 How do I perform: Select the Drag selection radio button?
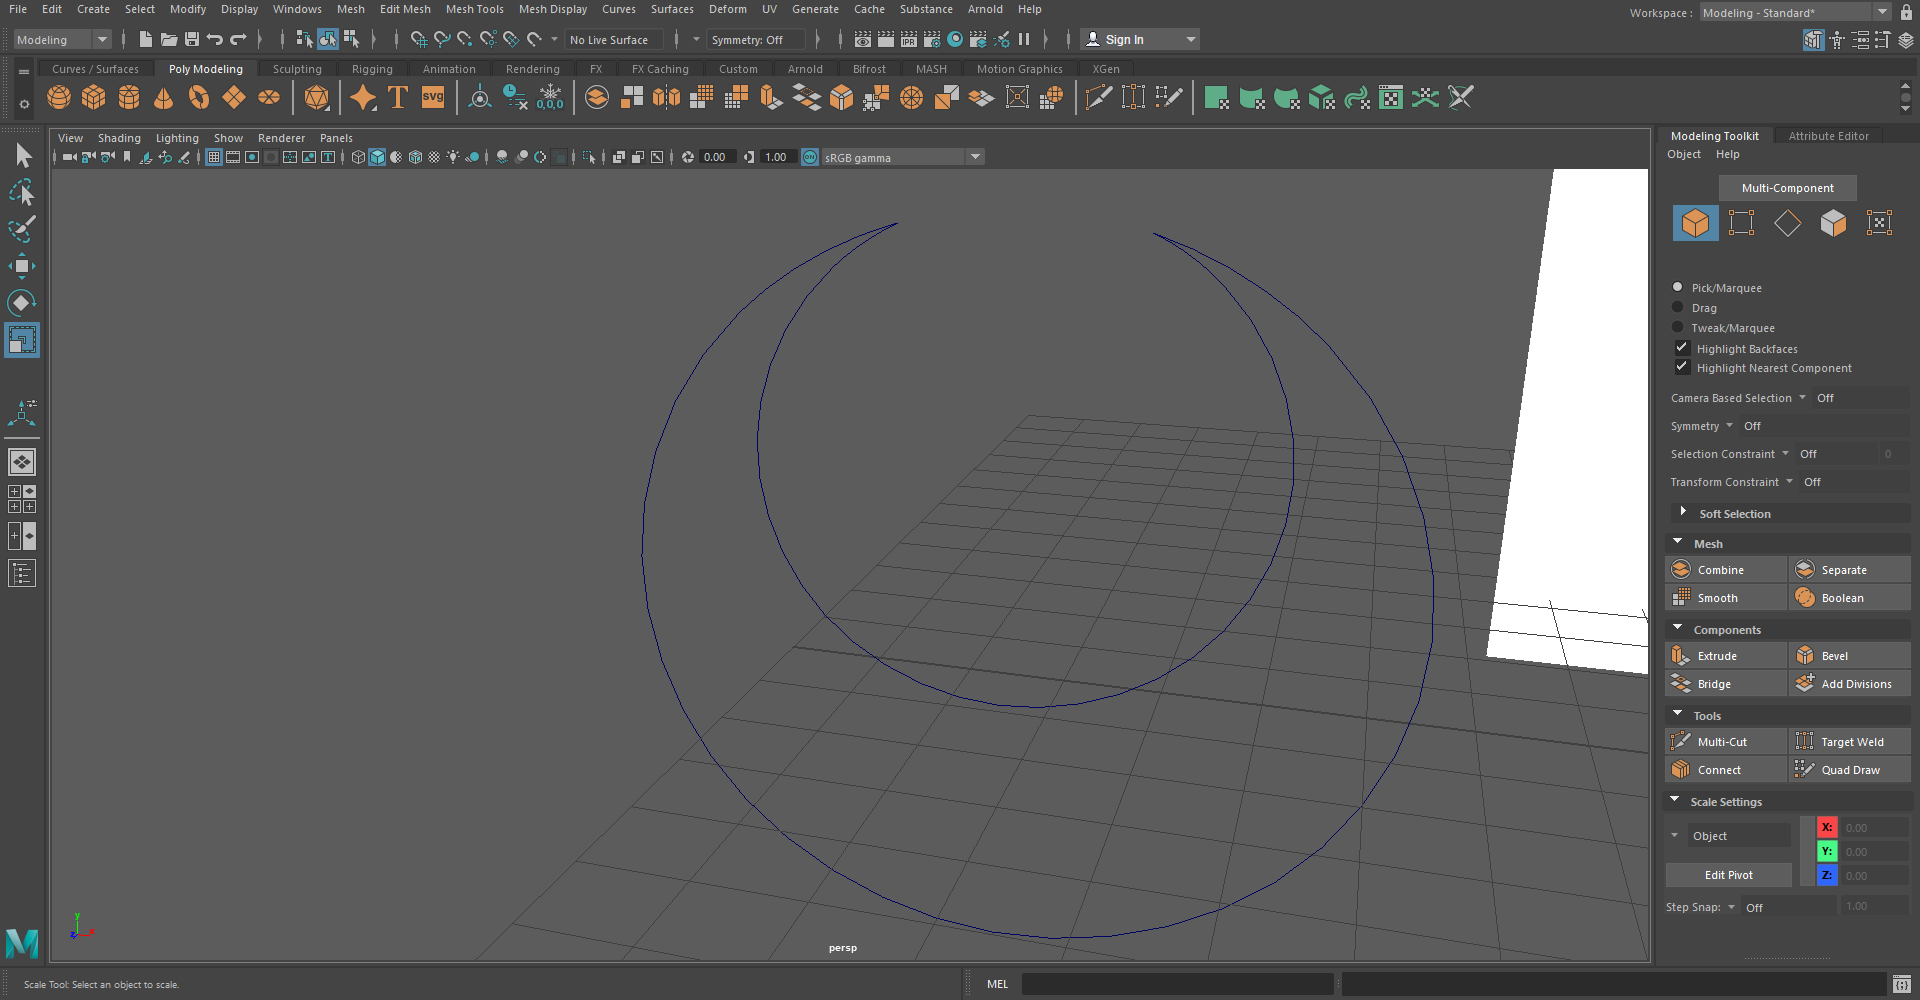click(1676, 307)
